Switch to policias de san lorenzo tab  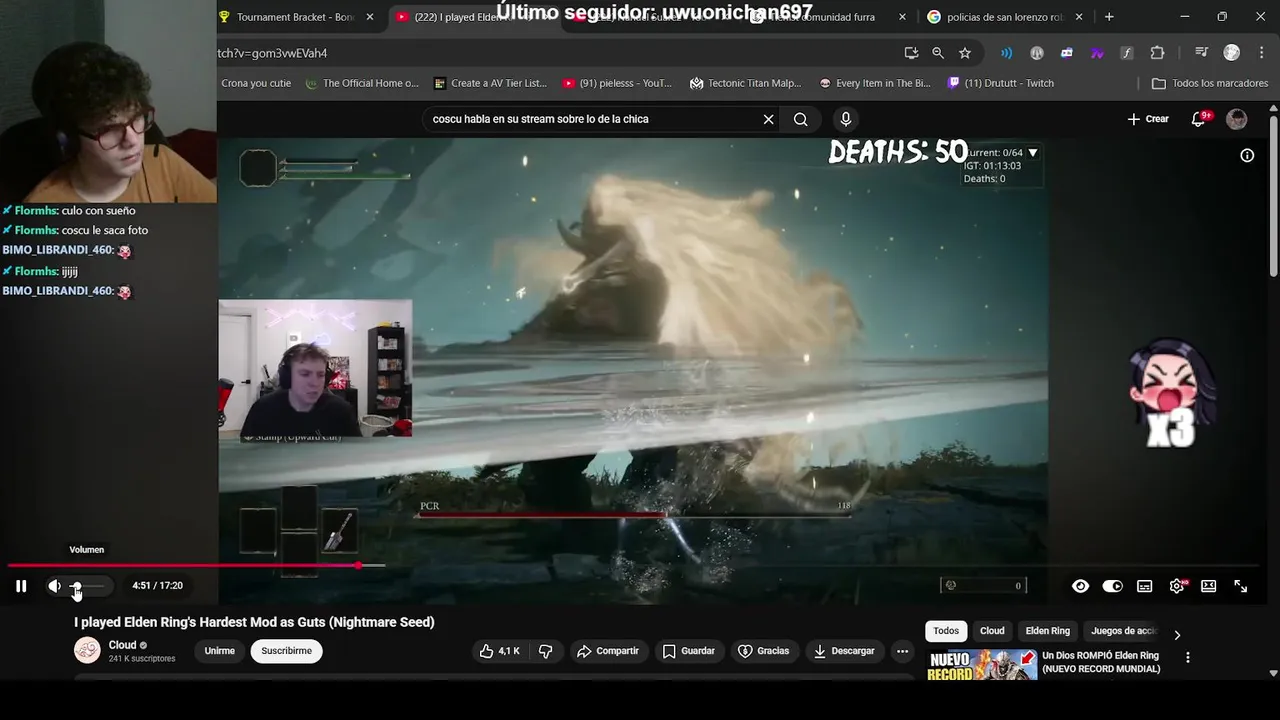(1005, 17)
